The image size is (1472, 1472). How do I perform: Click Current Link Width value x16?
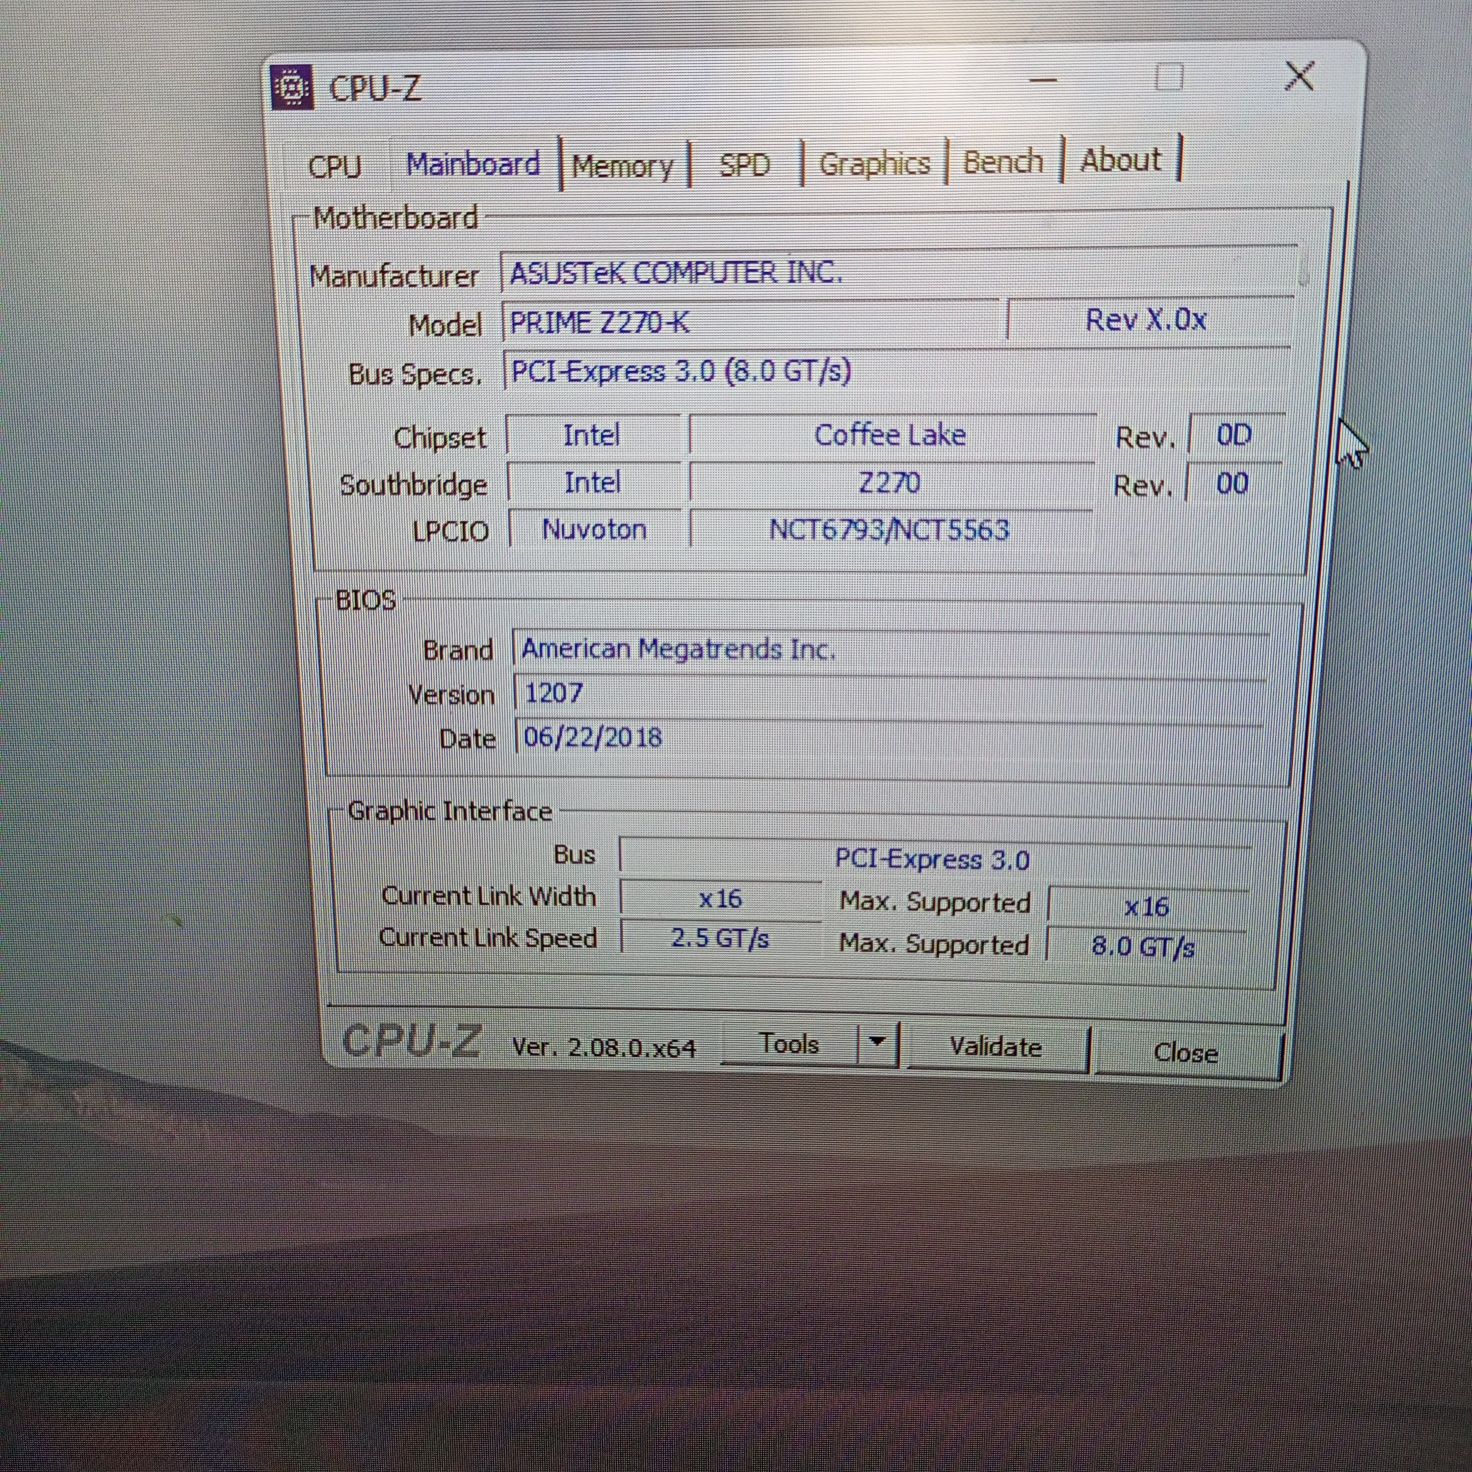click(721, 898)
